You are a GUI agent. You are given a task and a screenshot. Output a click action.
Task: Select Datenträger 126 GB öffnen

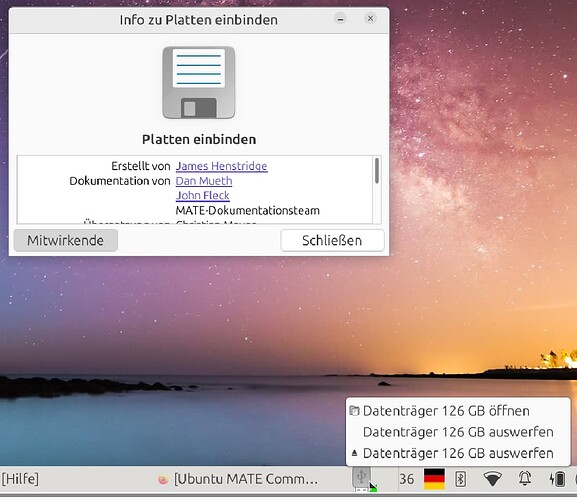[x=458, y=411]
